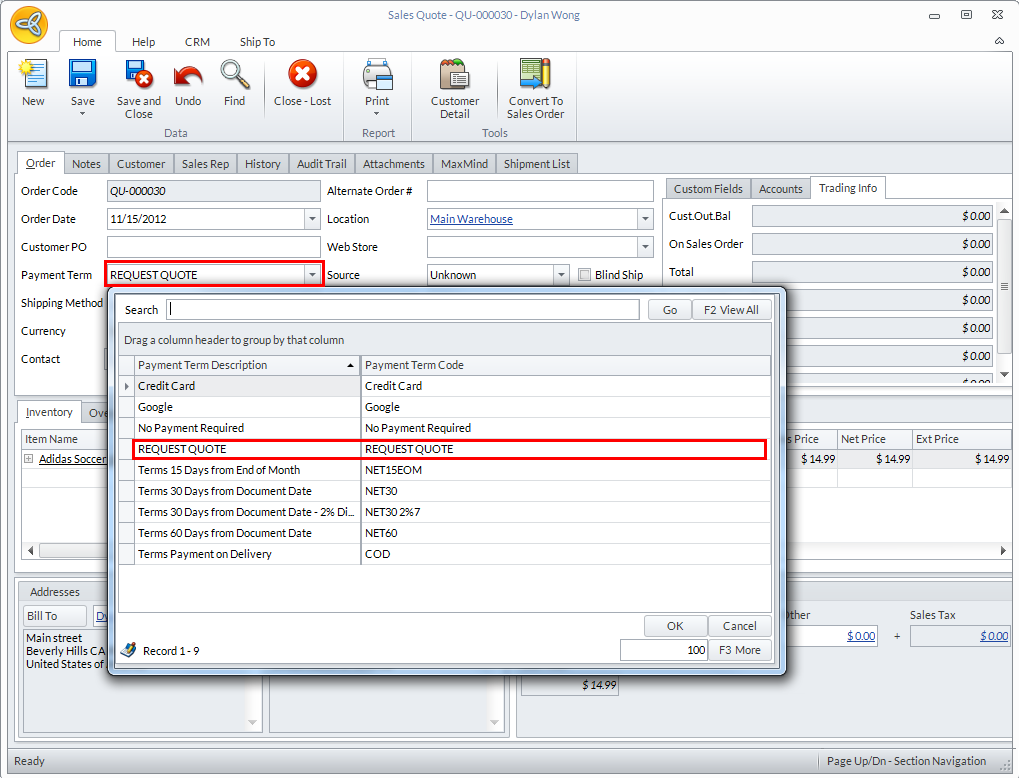Click F2 View All button
1019x778 pixels.
[x=731, y=310]
